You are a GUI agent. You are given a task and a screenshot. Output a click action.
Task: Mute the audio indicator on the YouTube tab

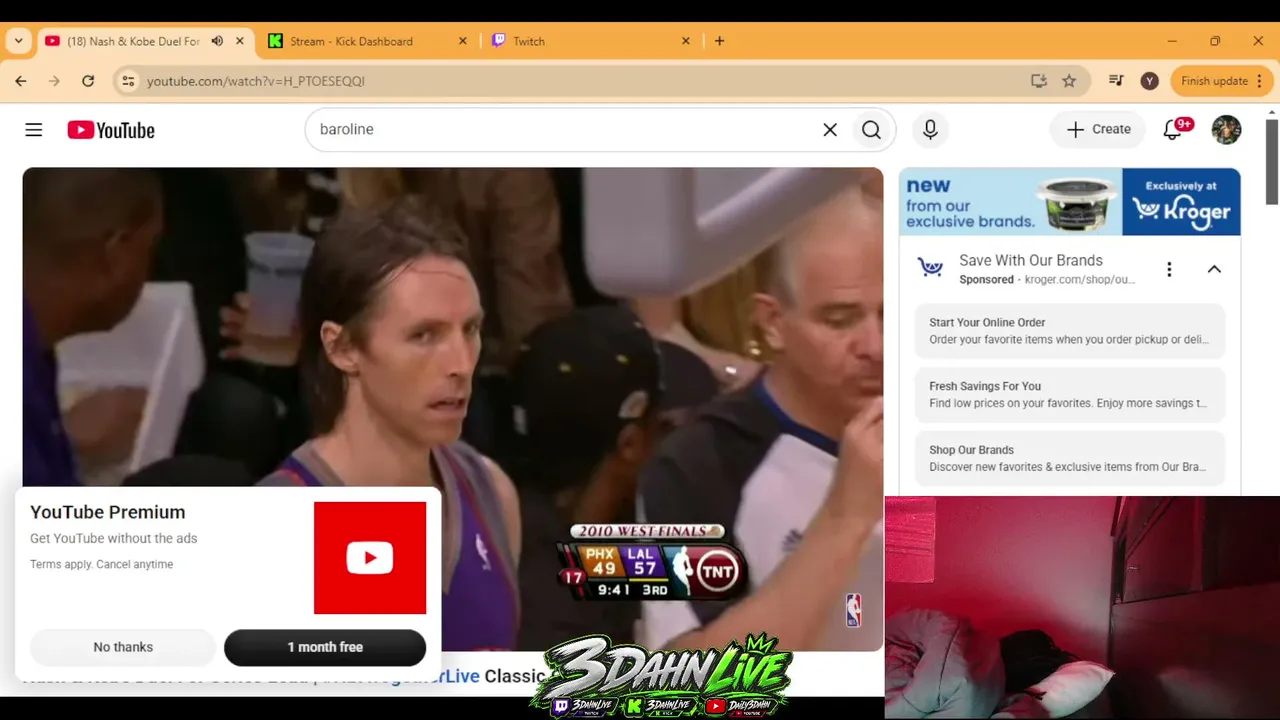pos(217,41)
